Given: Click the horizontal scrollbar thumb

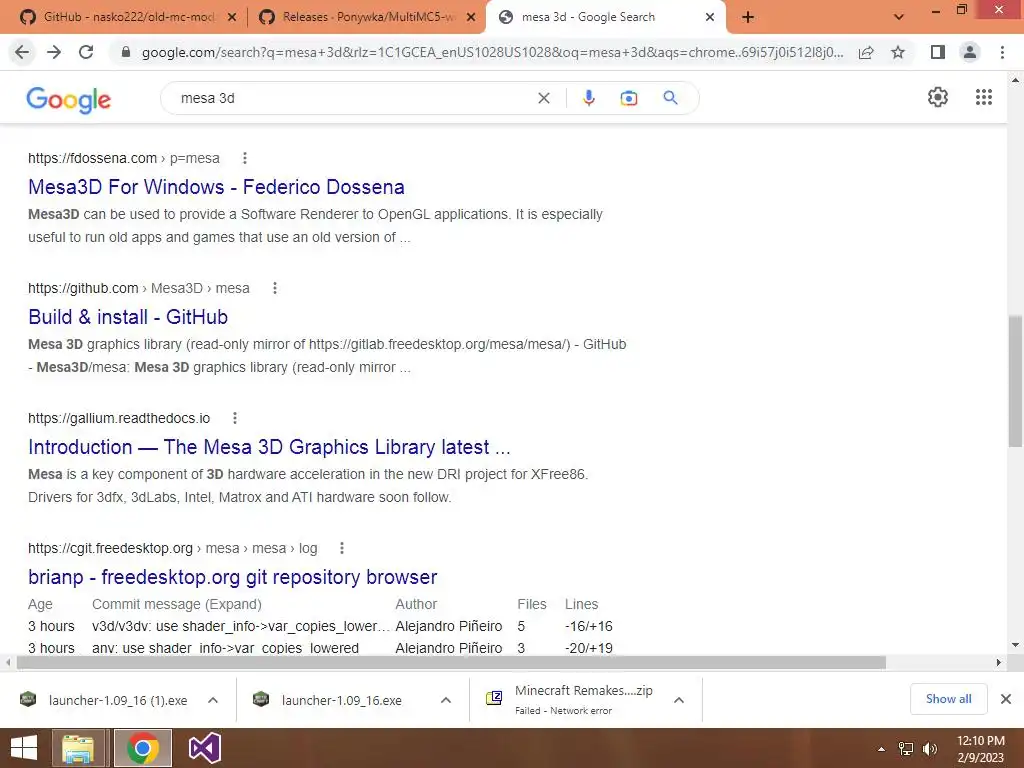Looking at the screenshot, I should point(451,662).
